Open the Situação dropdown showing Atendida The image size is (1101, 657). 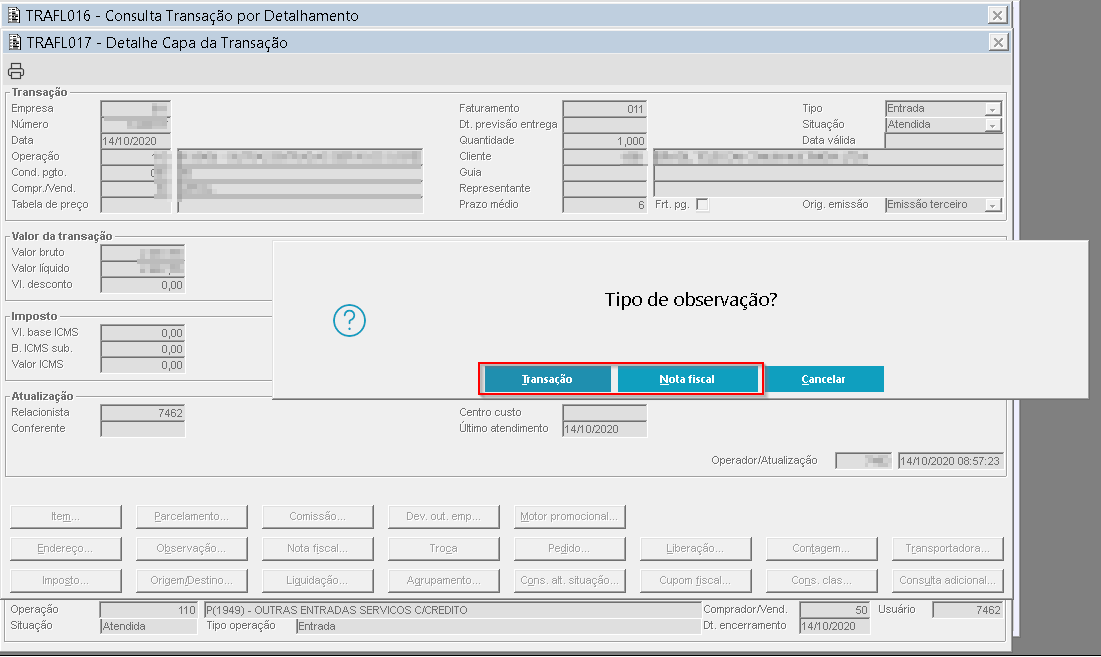click(992, 125)
